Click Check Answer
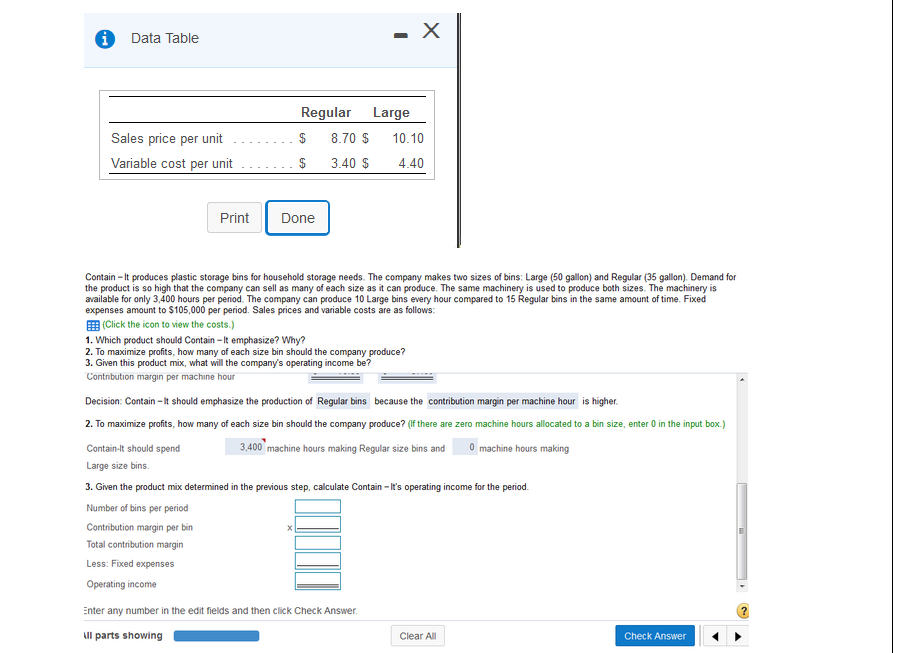908x653 pixels. [x=654, y=635]
